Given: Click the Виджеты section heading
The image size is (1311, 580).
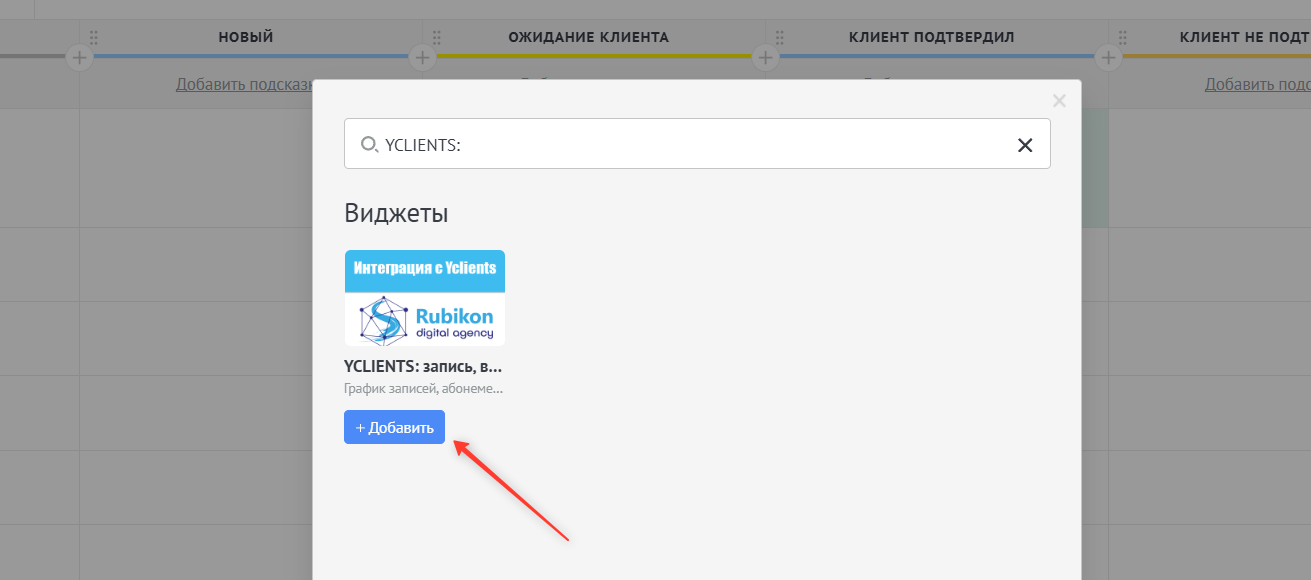Looking at the screenshot, I should (x=396, y=213).
